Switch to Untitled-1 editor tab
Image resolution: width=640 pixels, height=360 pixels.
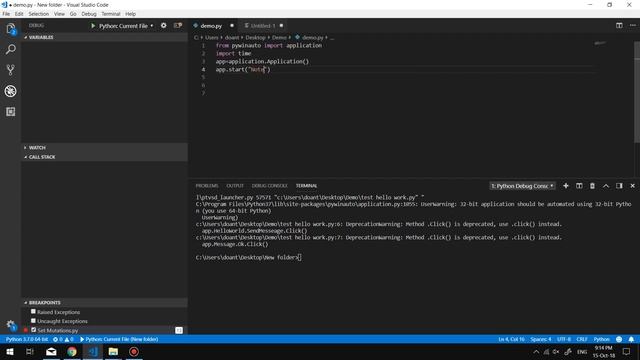click(264, 26)
